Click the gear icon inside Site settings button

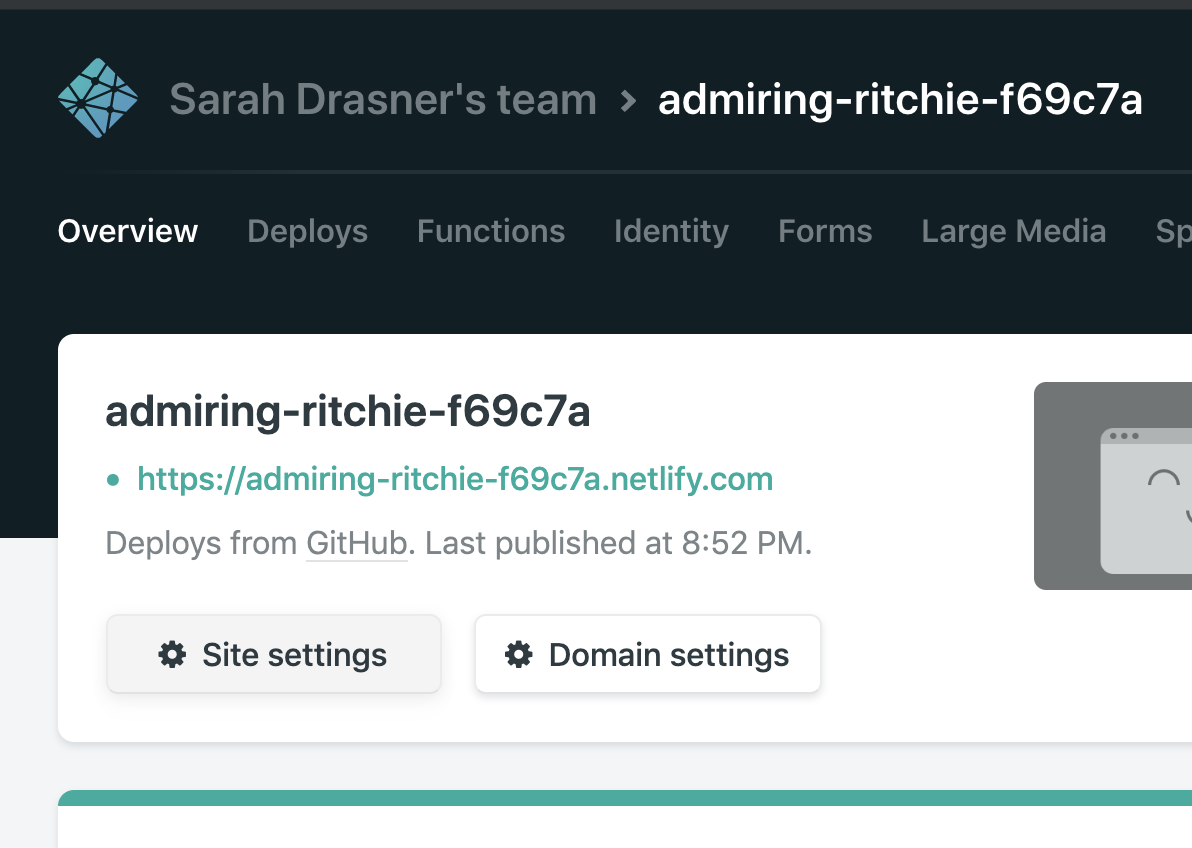pos(171,654)
